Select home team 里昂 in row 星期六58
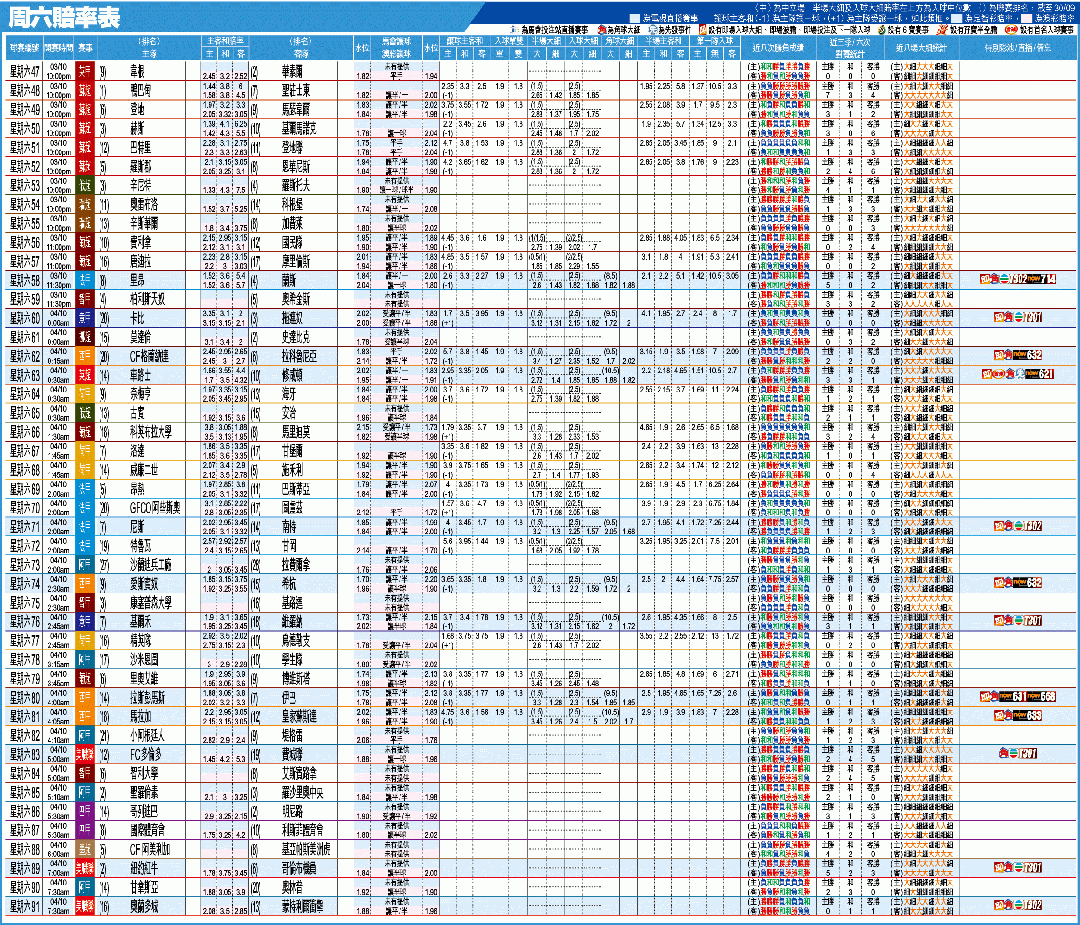This screenshot has height=925, width=1080. 137,280
